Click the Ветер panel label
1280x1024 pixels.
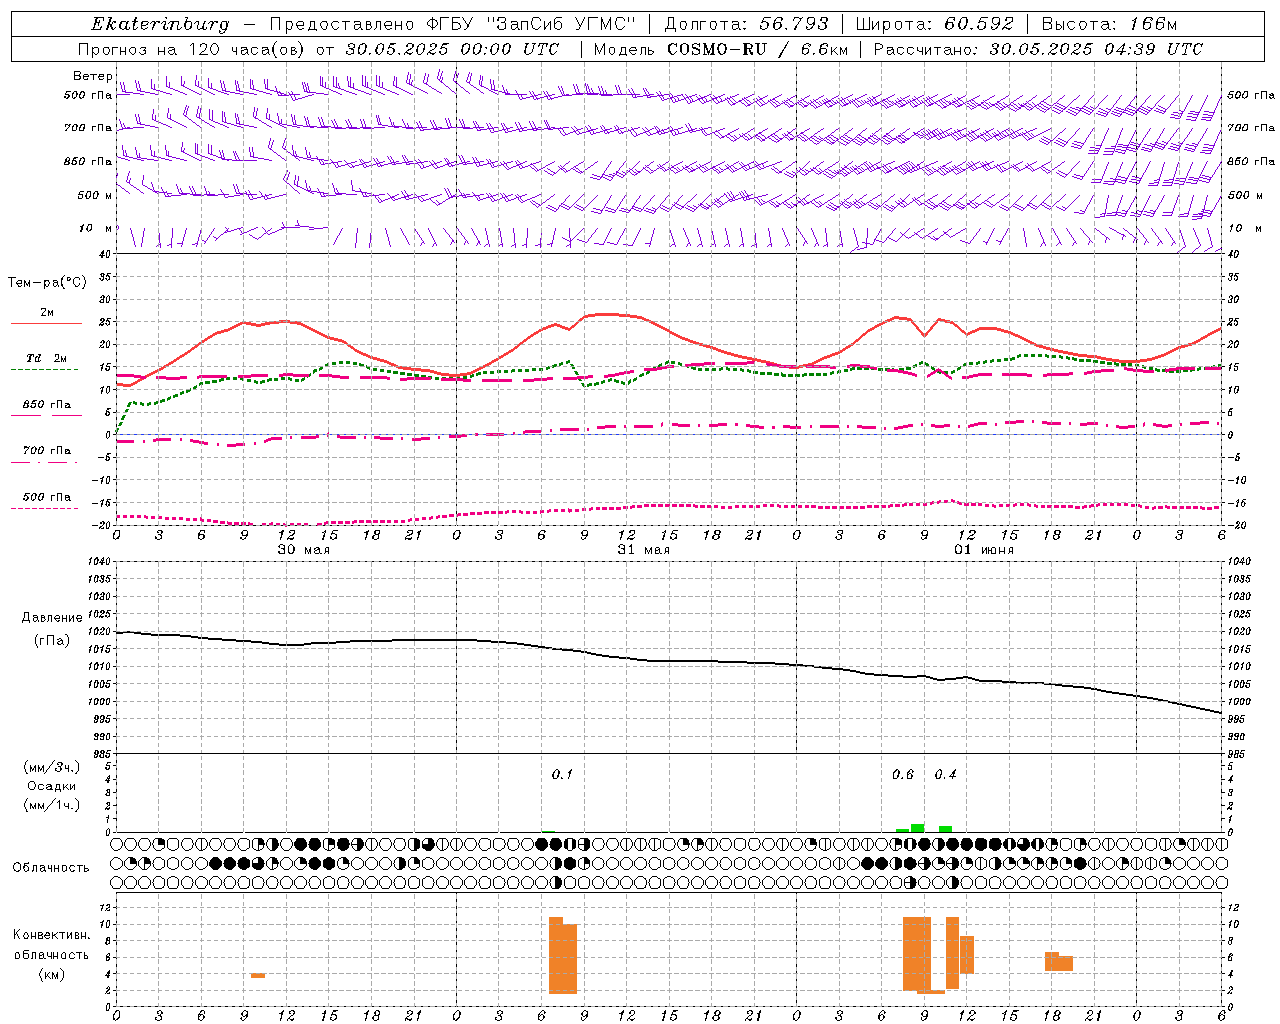point(92,76)
